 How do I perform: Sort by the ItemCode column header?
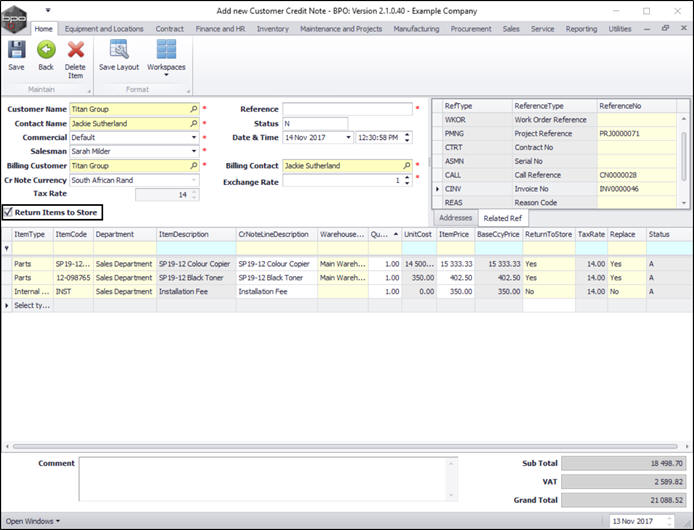pyautogui.click(x=73, y=234)
